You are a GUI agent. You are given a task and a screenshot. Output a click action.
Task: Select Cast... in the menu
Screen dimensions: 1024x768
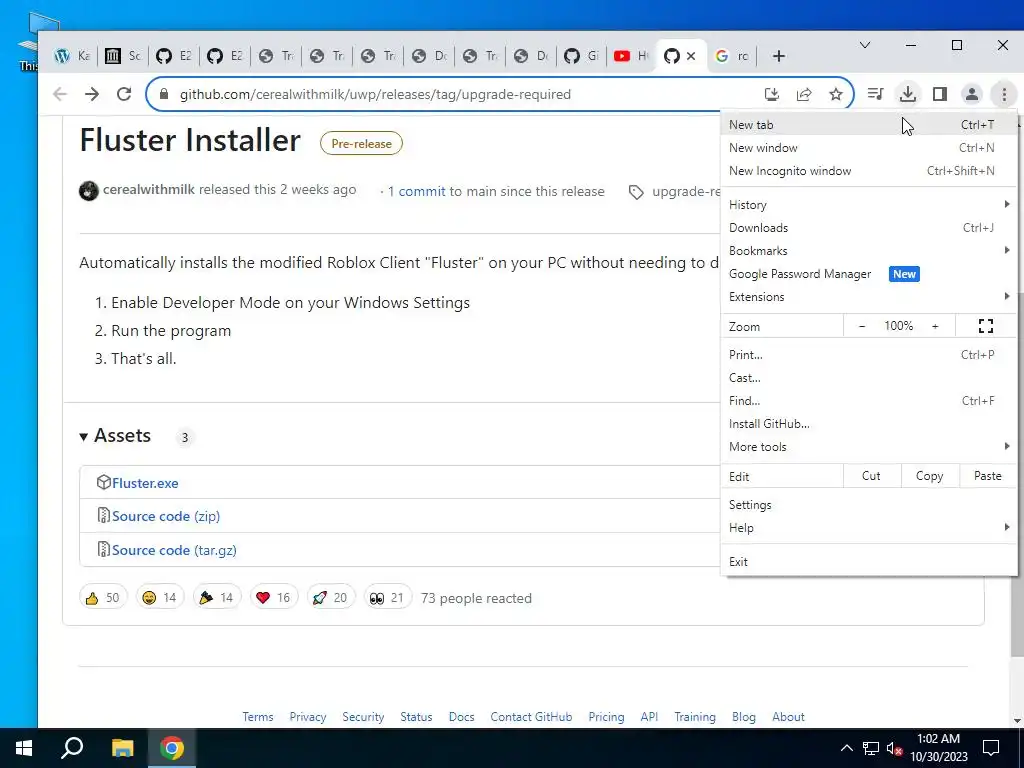869,377
